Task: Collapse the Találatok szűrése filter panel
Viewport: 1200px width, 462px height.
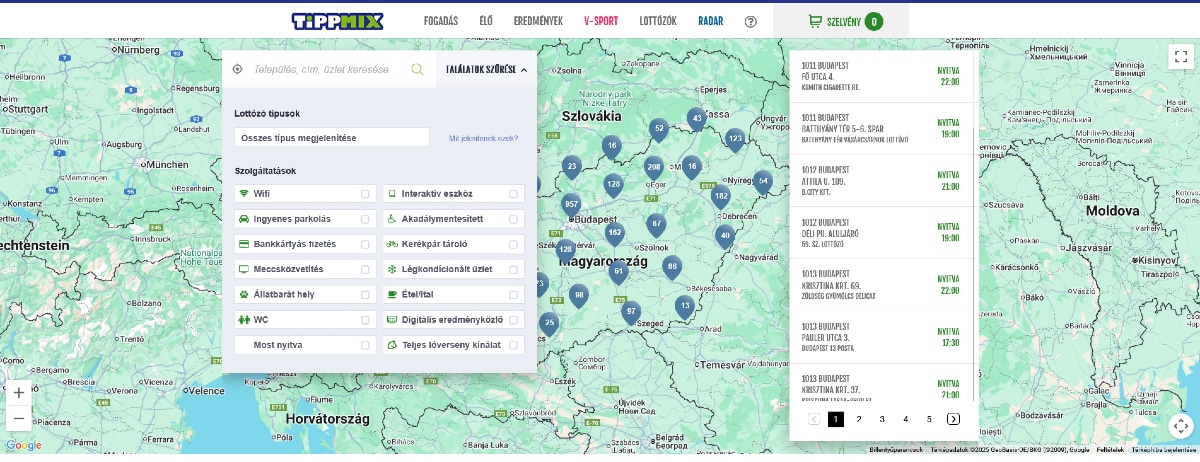Action: 486,69
